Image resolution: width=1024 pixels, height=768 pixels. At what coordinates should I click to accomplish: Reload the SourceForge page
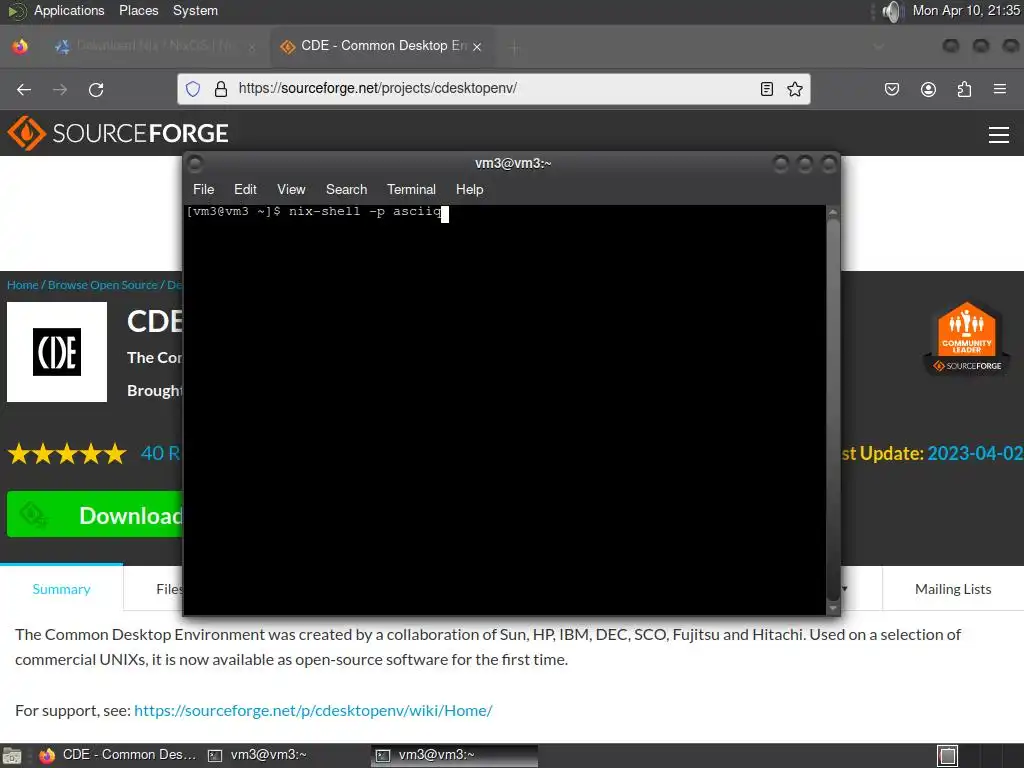point(96,89)
